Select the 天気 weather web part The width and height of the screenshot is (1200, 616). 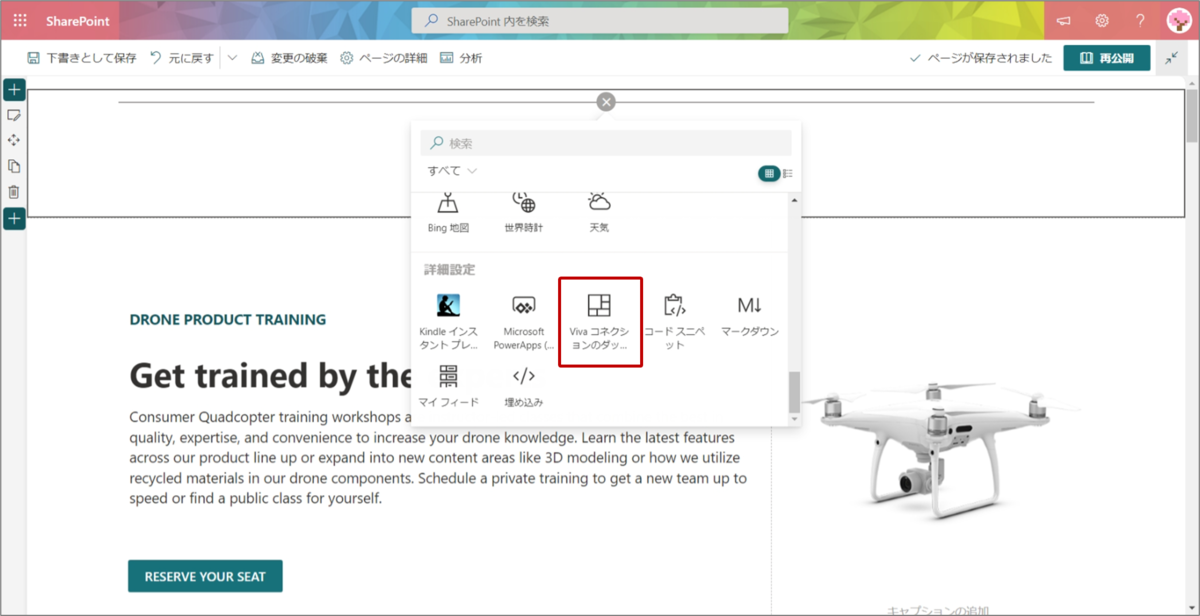599,212
